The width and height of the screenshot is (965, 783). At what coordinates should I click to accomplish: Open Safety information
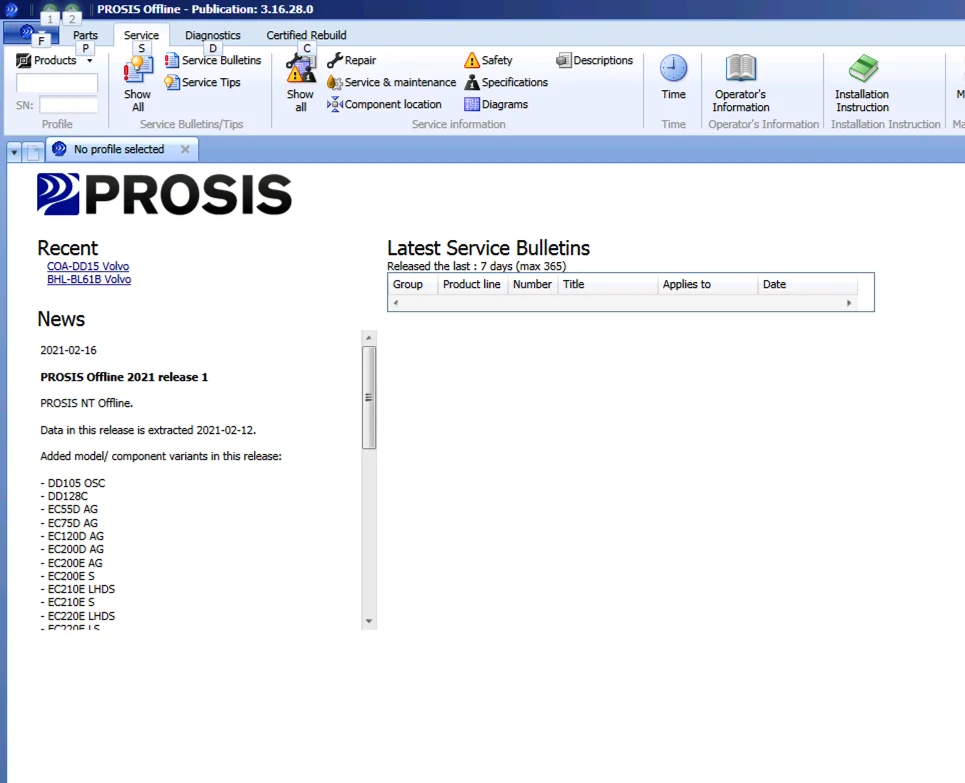coord(489,60)
